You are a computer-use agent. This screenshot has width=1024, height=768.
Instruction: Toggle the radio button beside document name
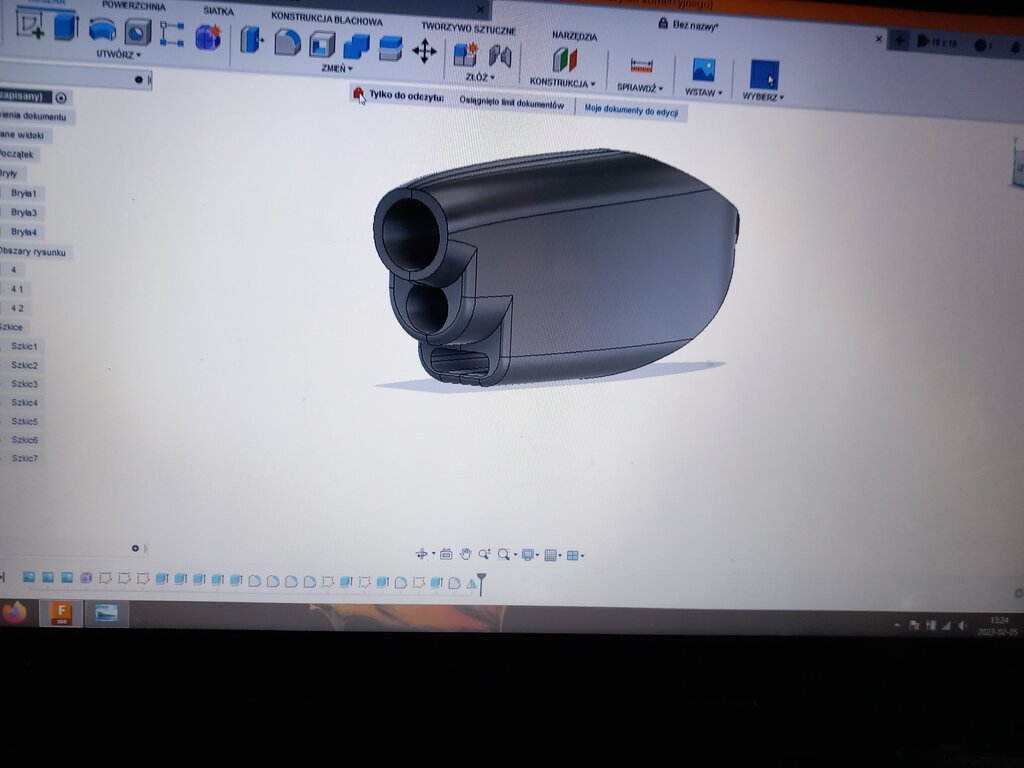coord(61,97)
